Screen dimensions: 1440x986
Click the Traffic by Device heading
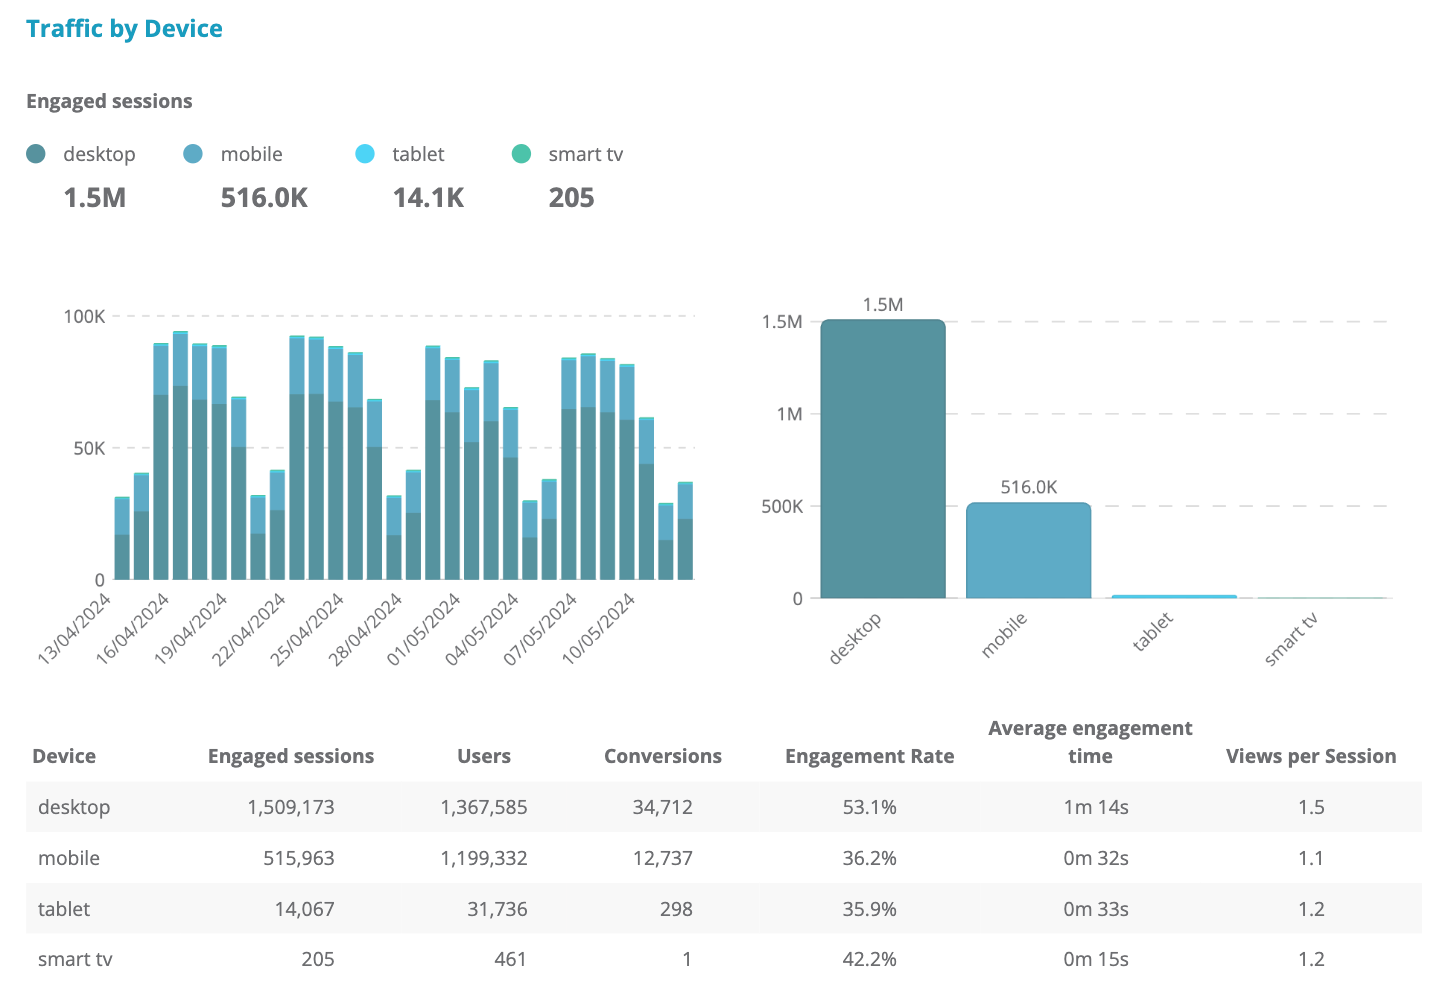coord(125,28)
